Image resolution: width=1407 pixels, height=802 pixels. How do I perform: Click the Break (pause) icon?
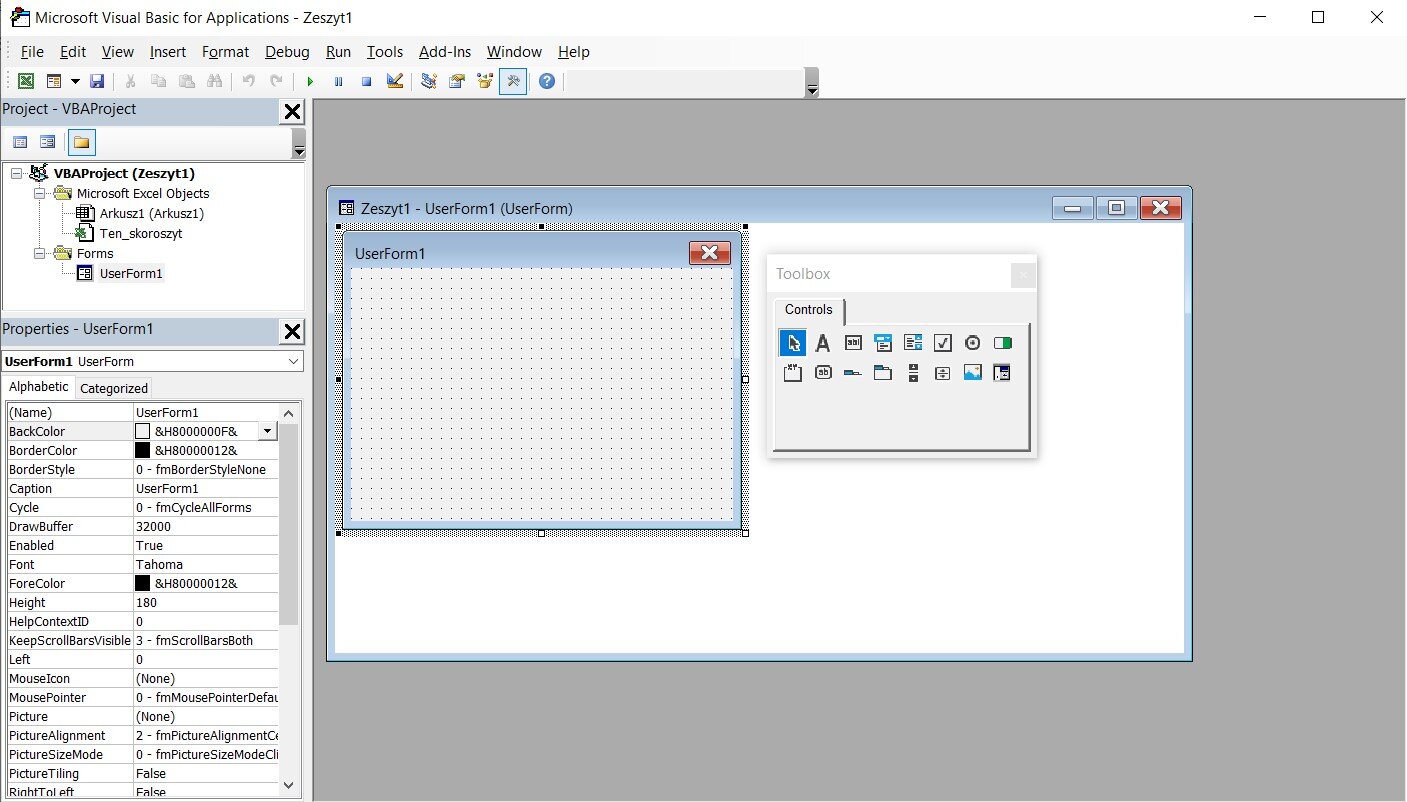(x=338, y=81)
